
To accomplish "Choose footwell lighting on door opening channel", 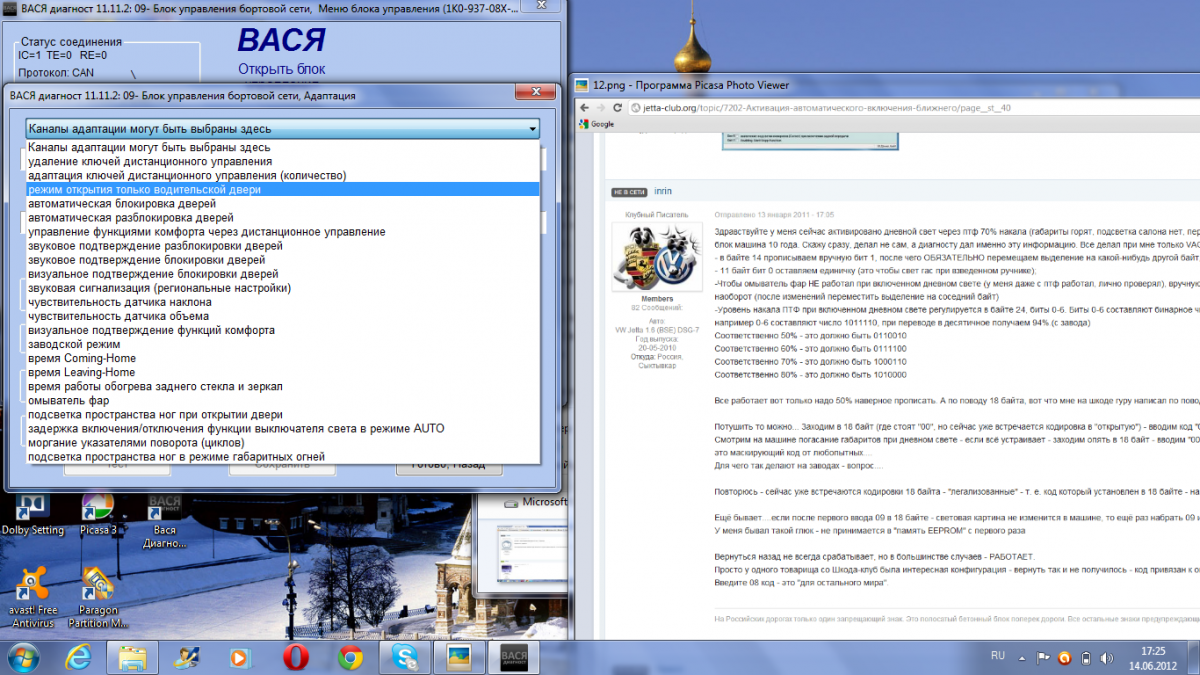I will tap(282, 414).
